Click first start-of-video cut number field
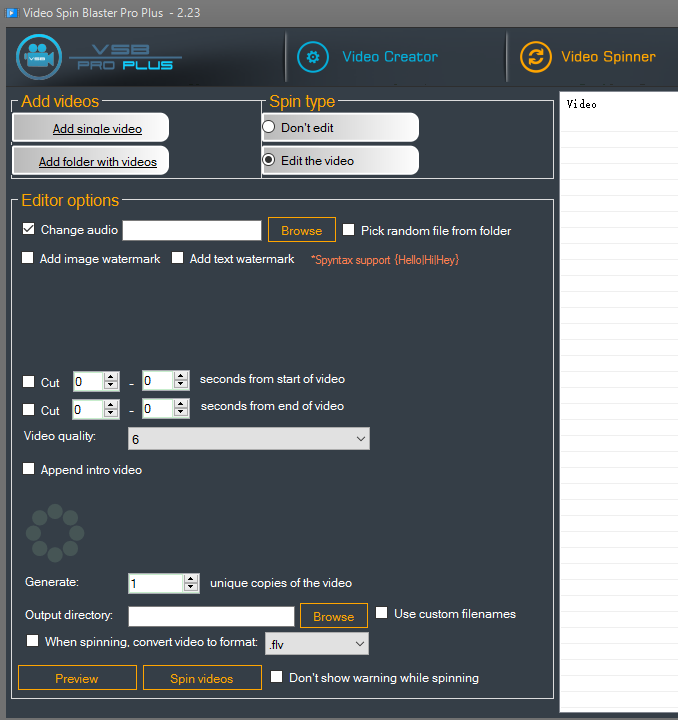This screenshot has height=720, width=678. click(89, 381)
